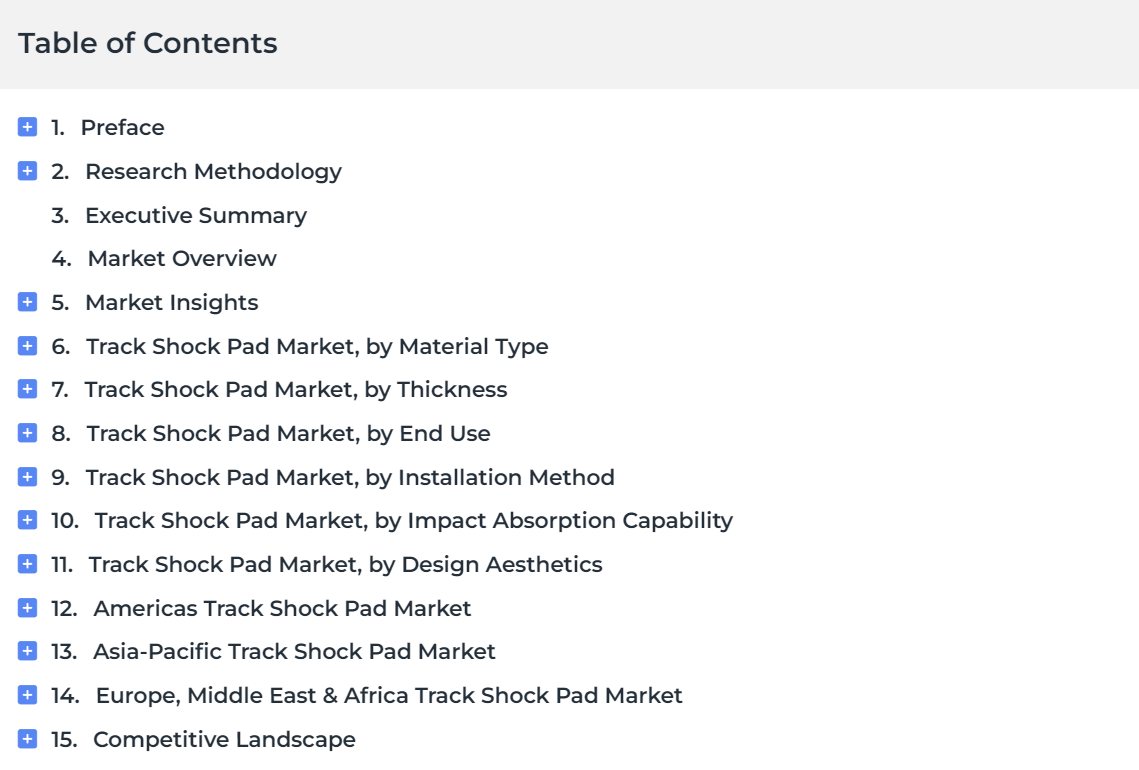Open the Market Overview entry
The image size is (1139, 770).
coord(182,259)
